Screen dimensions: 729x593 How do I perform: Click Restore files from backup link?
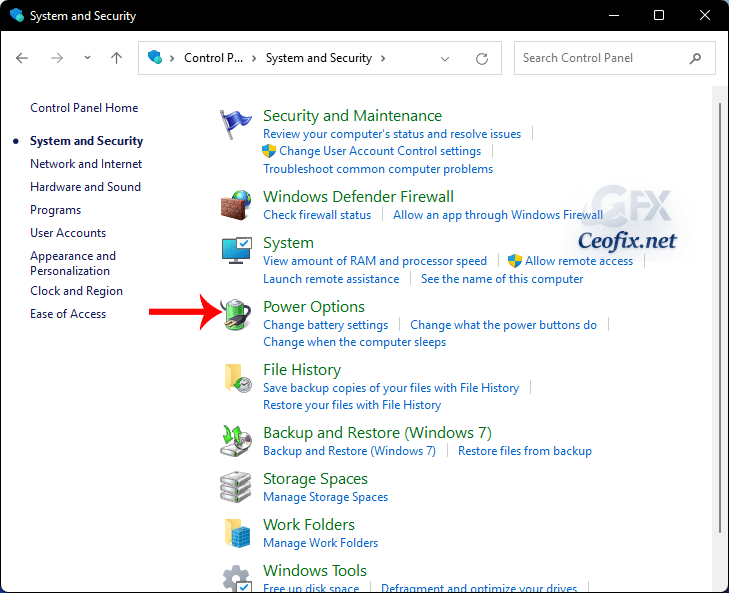pos(524,451)
